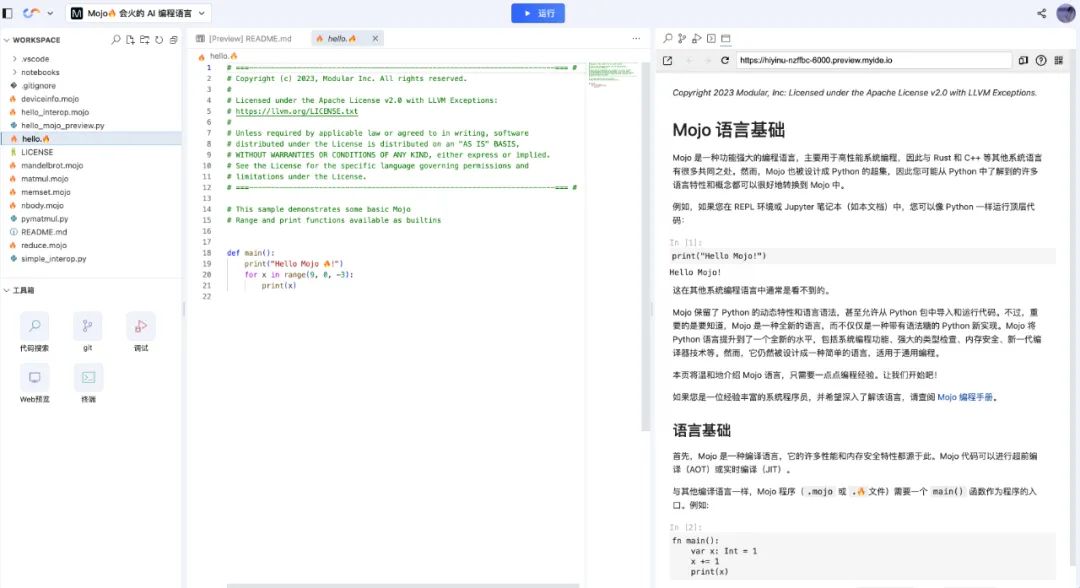Click the editor vertical scrollbar

[x=646, y=248]
